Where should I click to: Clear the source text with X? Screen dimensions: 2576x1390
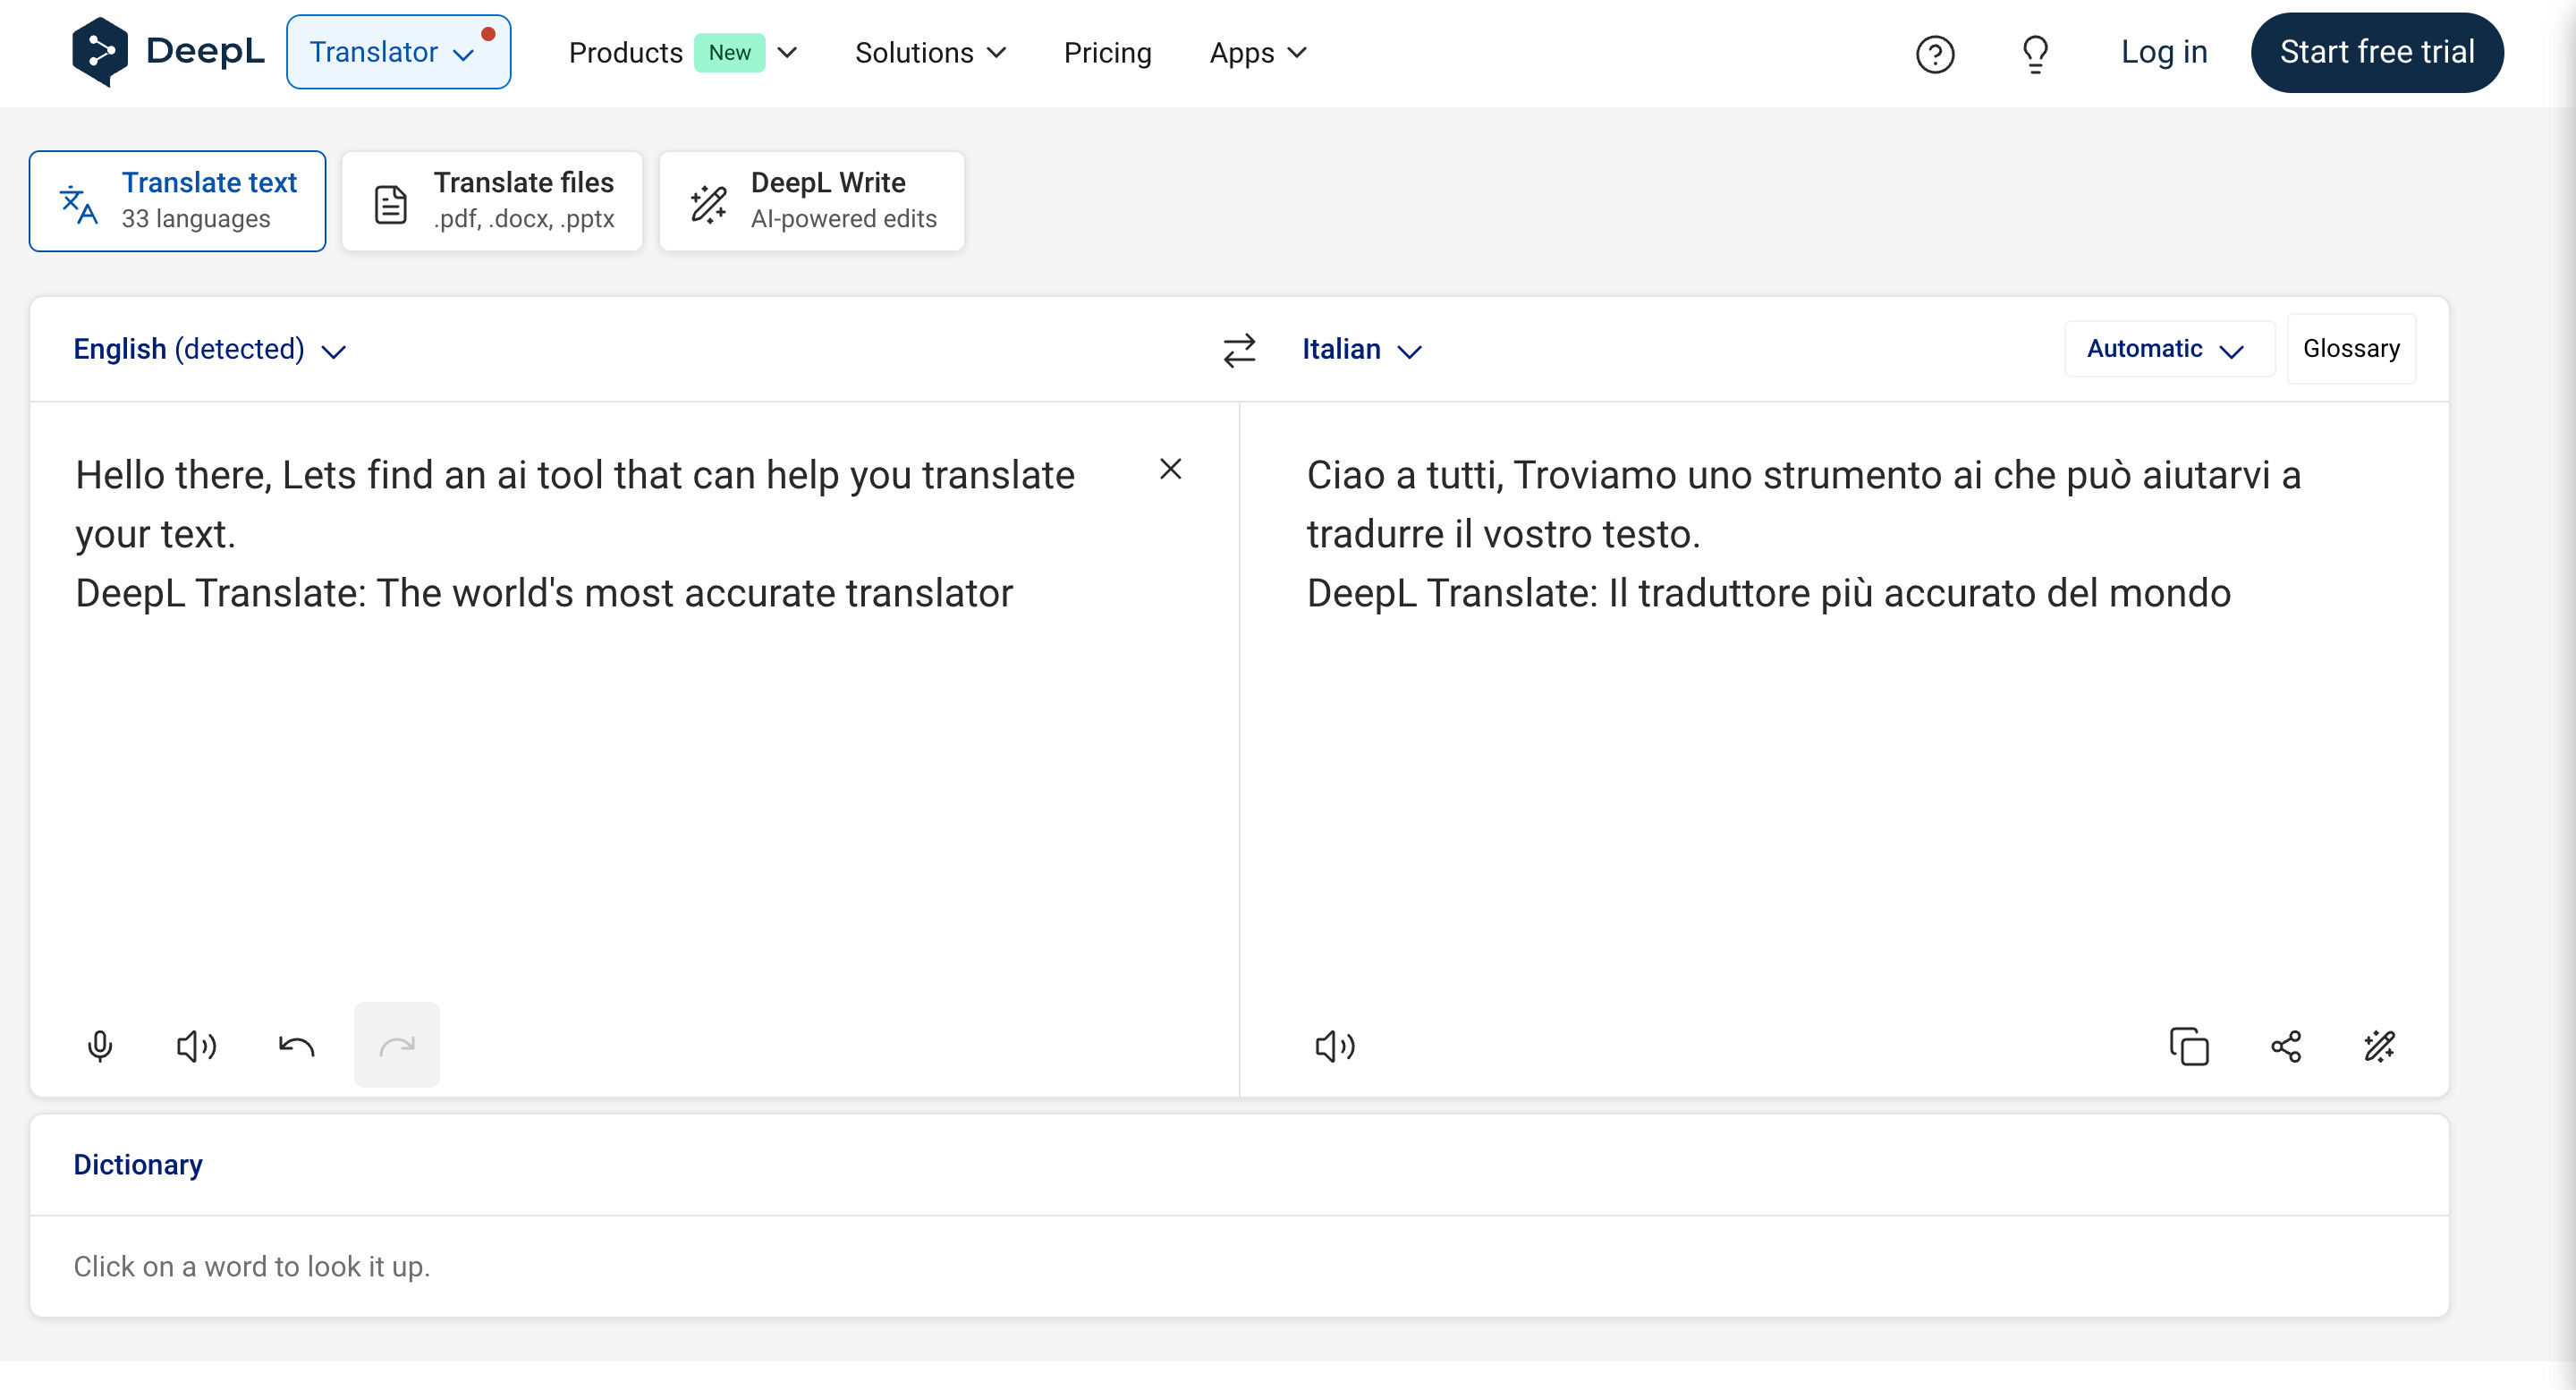pyautogui.click(x=1170, y=469)
